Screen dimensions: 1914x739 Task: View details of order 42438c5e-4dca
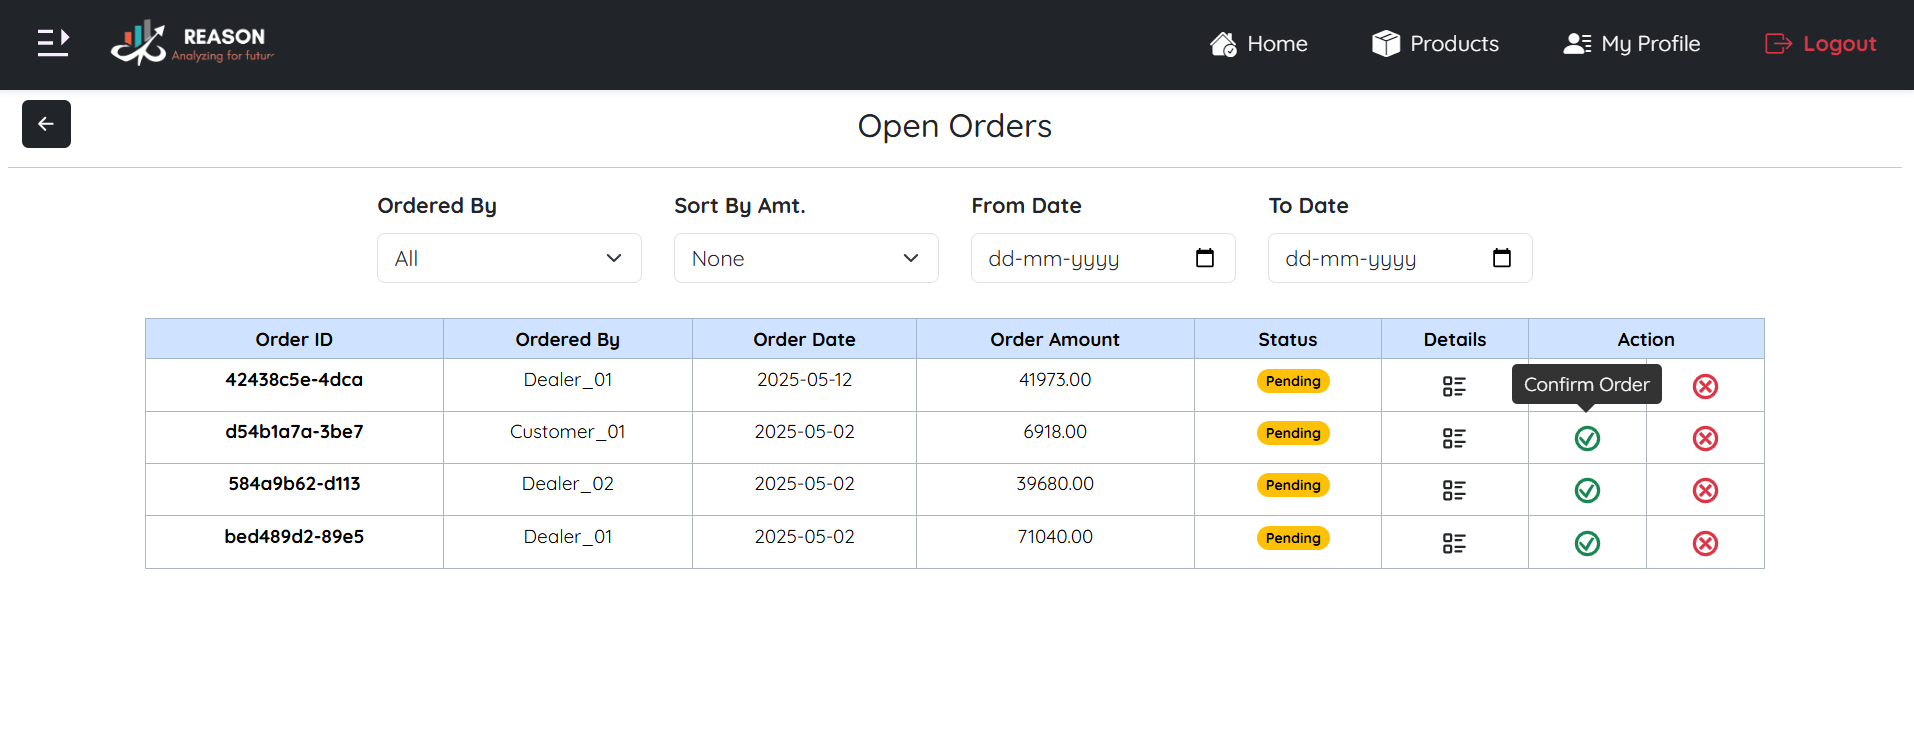click(1454, 386)
